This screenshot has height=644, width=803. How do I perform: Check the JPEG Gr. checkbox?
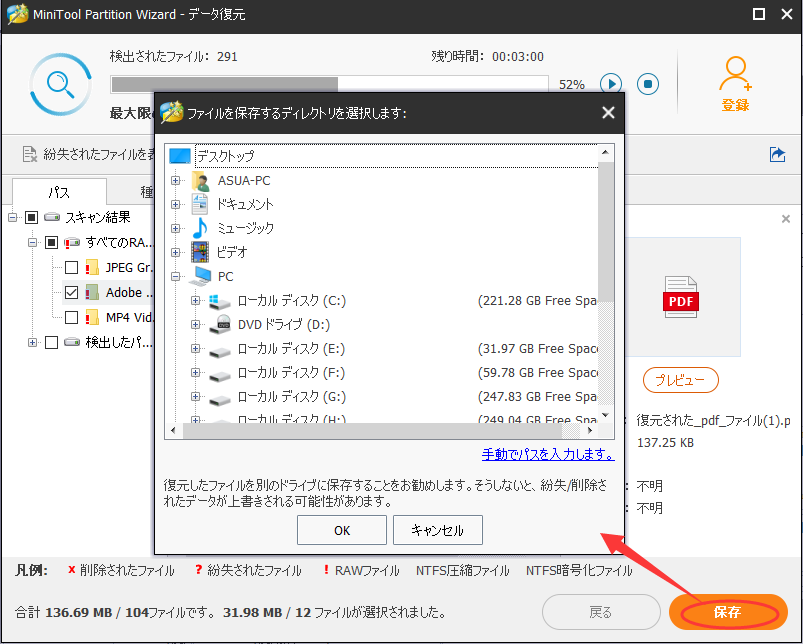[71, 267]
